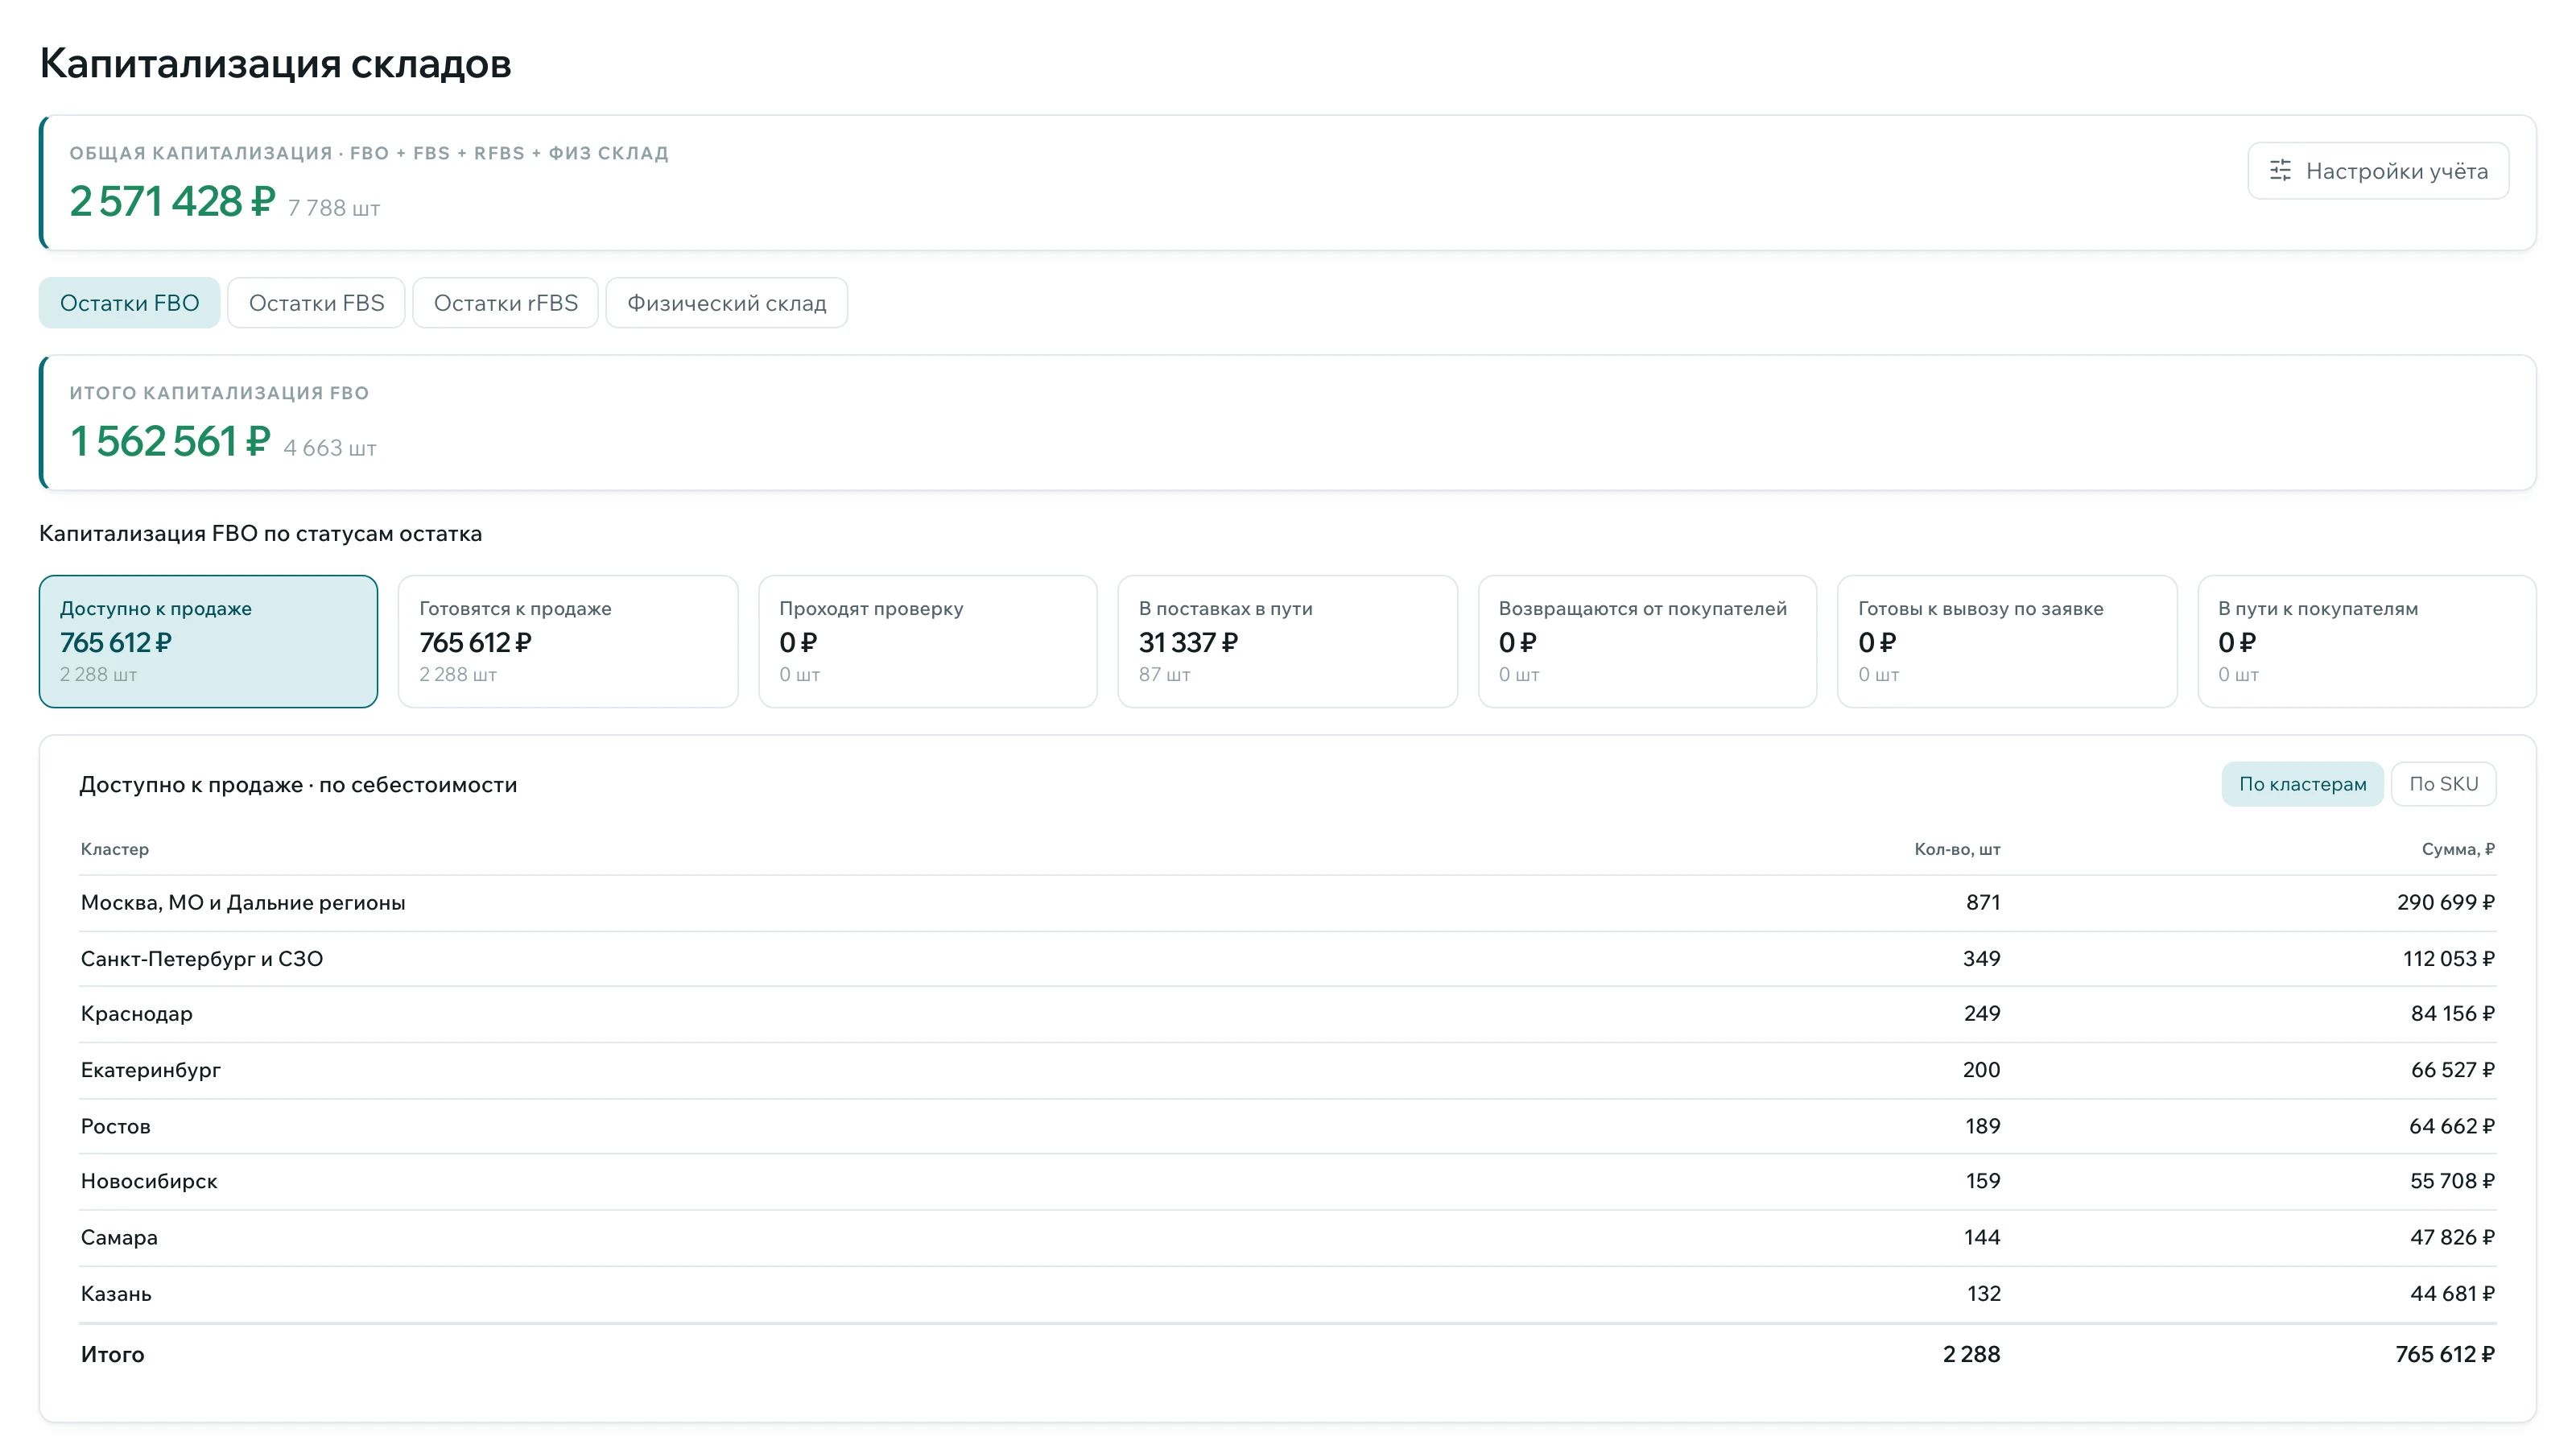Screen dimensions: 2576x1449
Task: Click the 66 527 ₽ sum cell
Action: click(2452, 1070)
